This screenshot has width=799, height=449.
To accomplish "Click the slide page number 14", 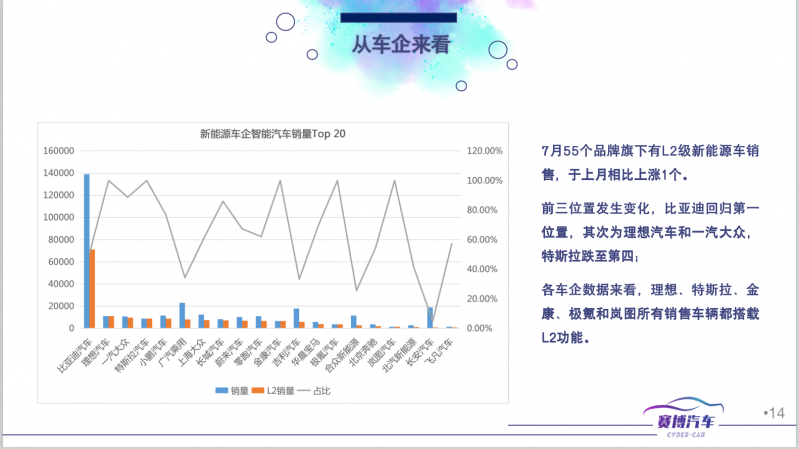I will pyautogui.click(x=775, y=413).
